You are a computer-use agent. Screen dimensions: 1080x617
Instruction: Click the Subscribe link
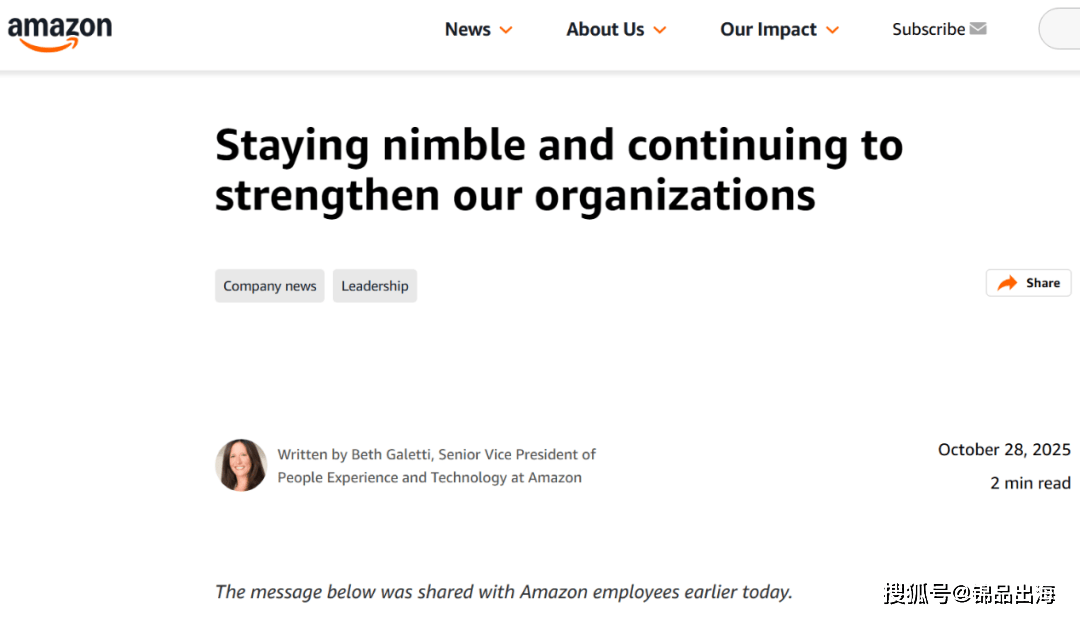(x=928, y=30)
